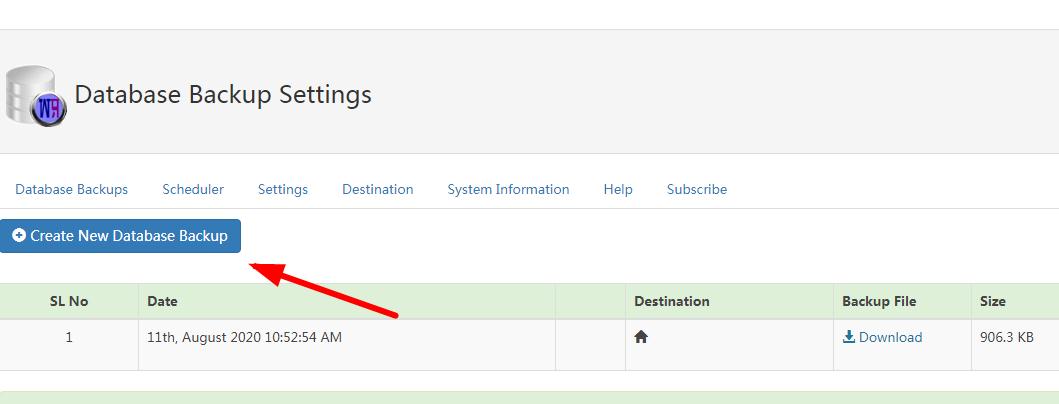Image resolution: width=1059 pixels, height=404 pixels.
Task: Open the Database Backups tab
Action: (x=72, y=189)
